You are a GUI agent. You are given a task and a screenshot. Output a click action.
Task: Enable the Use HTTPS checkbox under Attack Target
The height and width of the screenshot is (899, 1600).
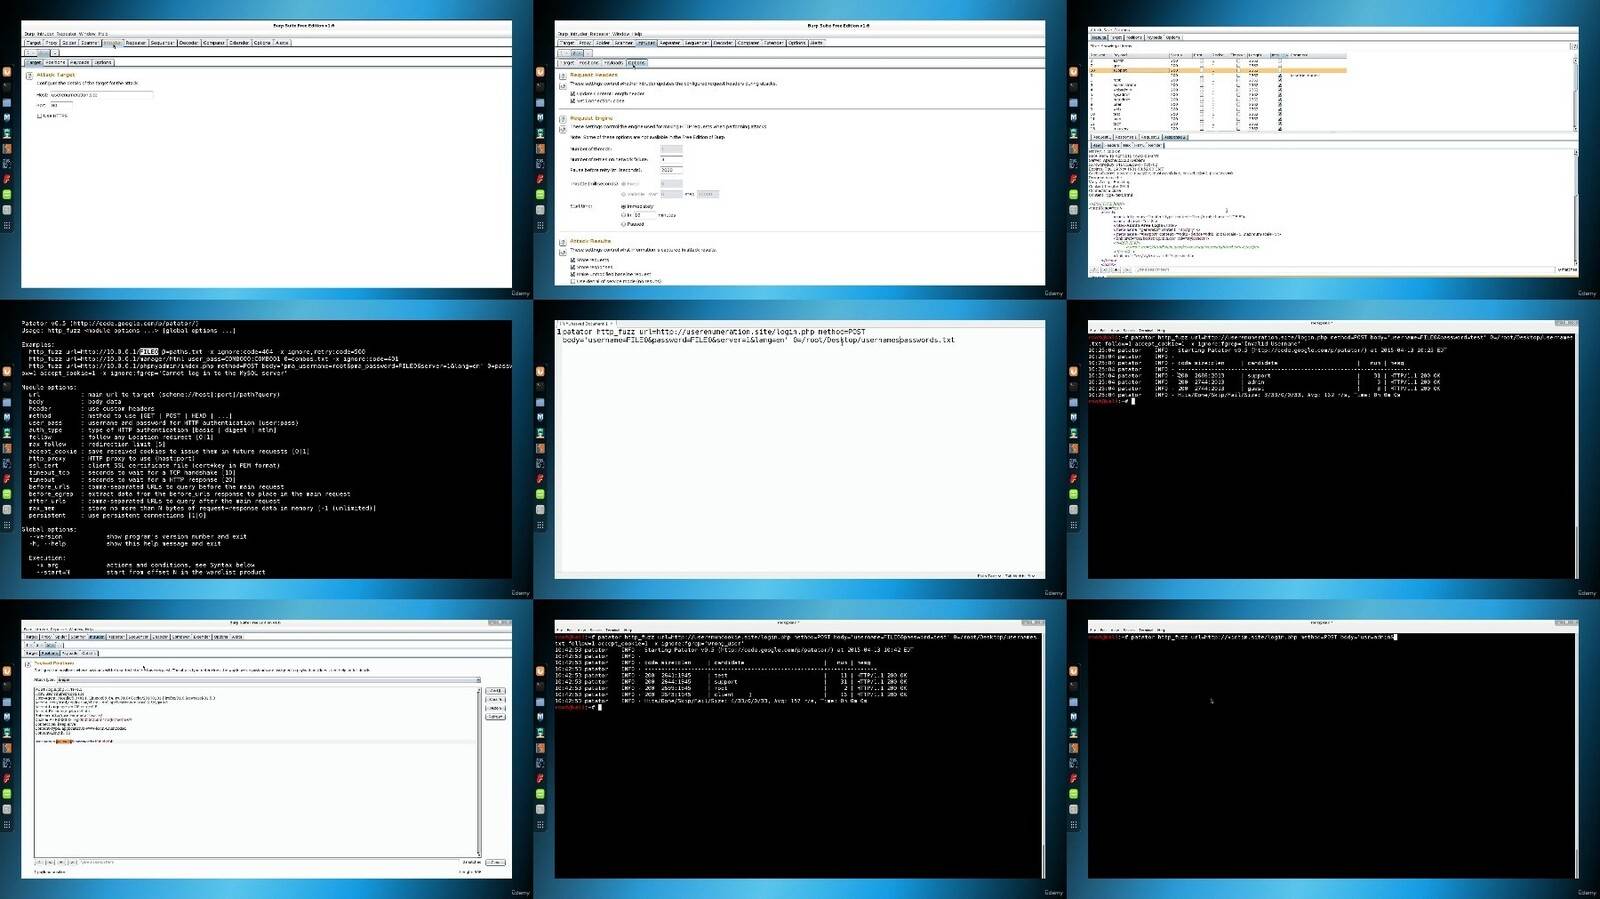(39, 116)
